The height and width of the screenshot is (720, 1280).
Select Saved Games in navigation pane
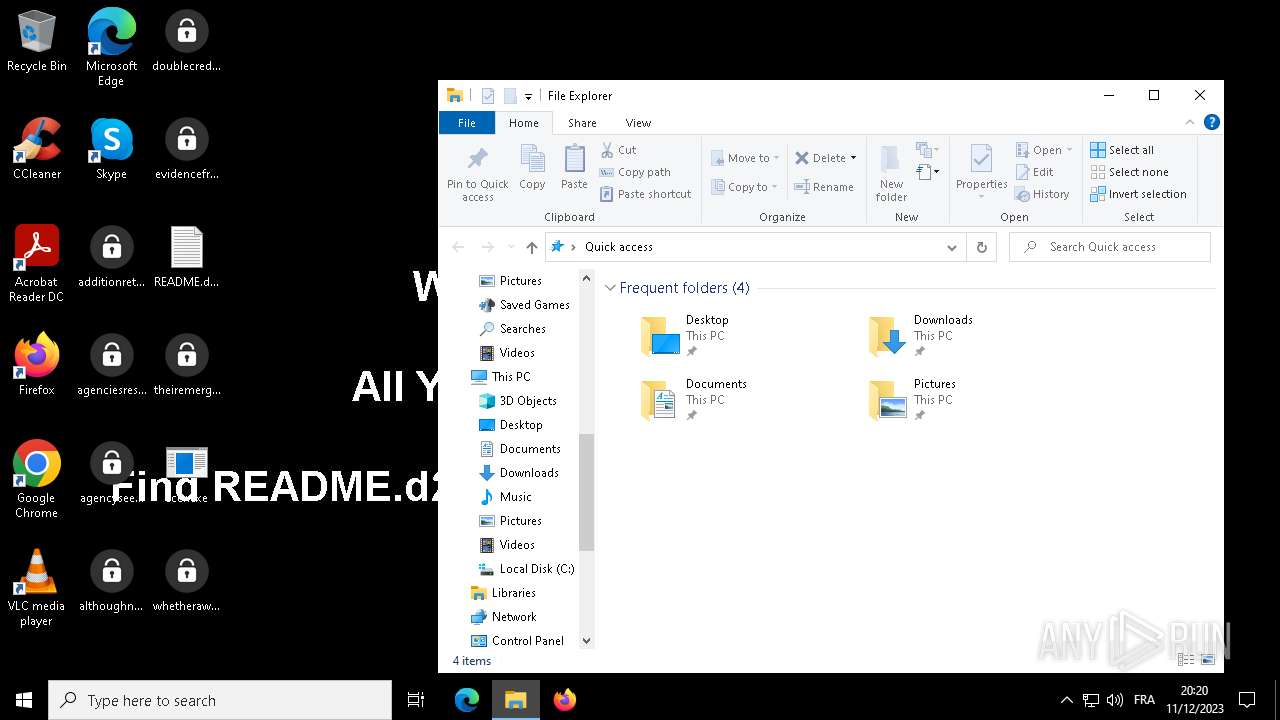pos(524,305)
